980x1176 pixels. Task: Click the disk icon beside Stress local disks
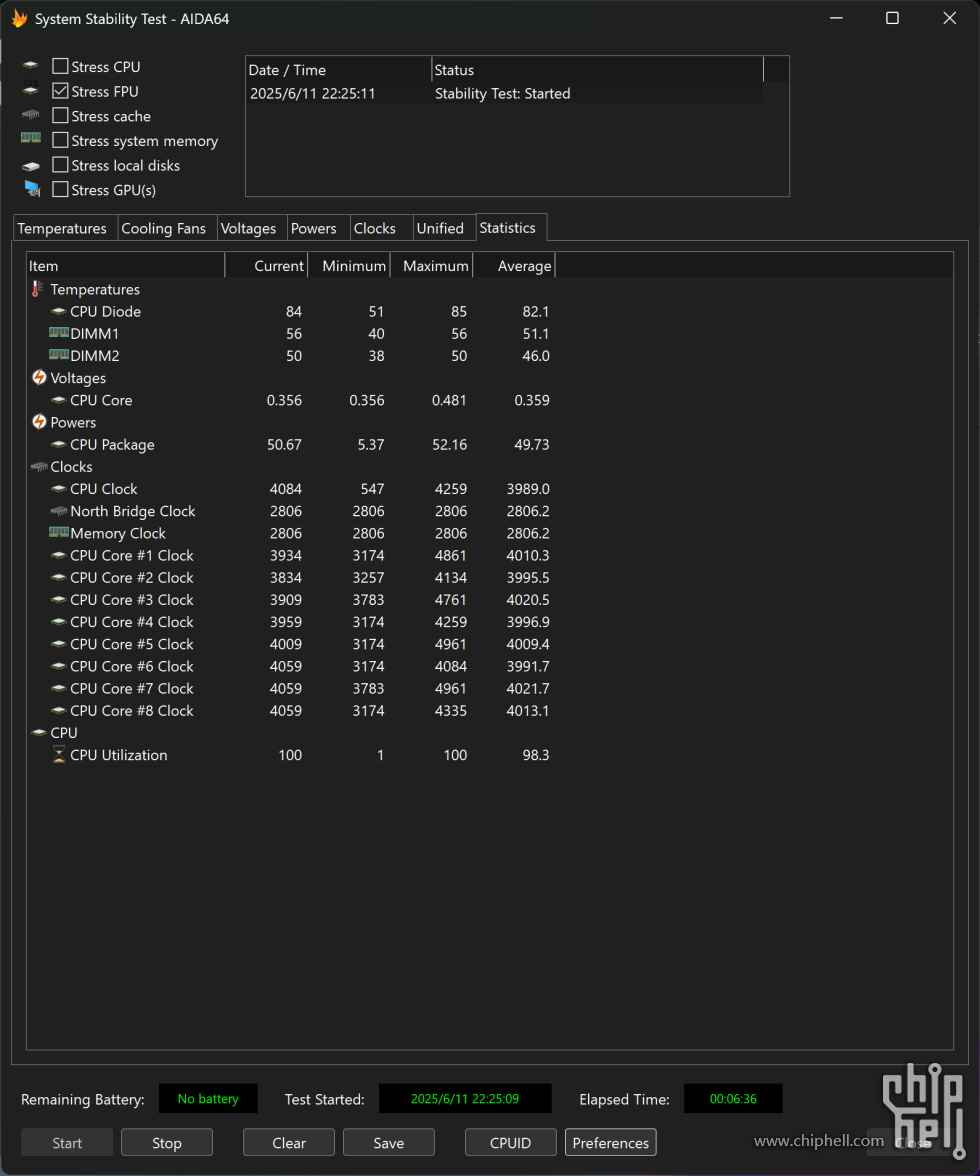[31, 166]
